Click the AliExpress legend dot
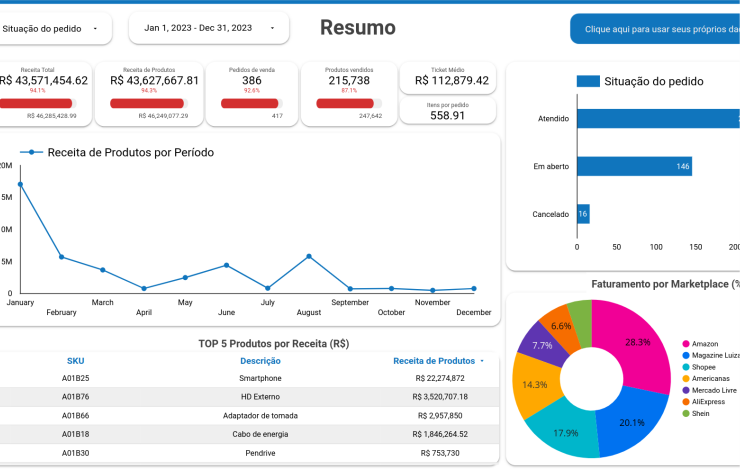Viewport: 740px width, 470px height. [x=685, y=401]
